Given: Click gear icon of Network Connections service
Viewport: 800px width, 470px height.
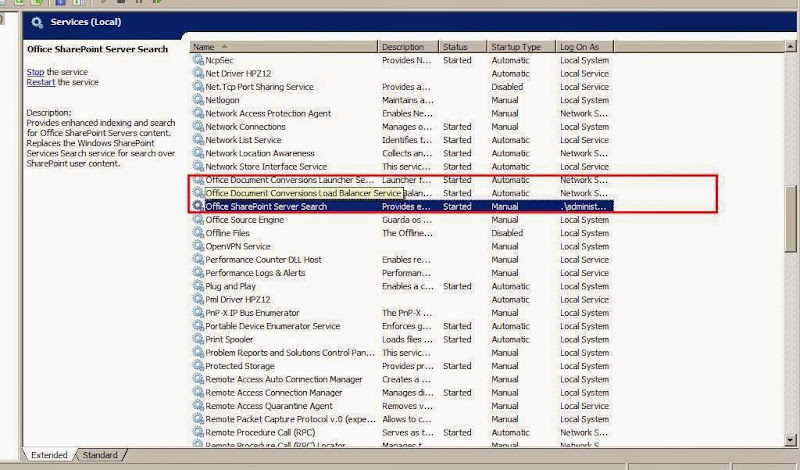Looking at the screenshot, I should [x=197, y=126].
